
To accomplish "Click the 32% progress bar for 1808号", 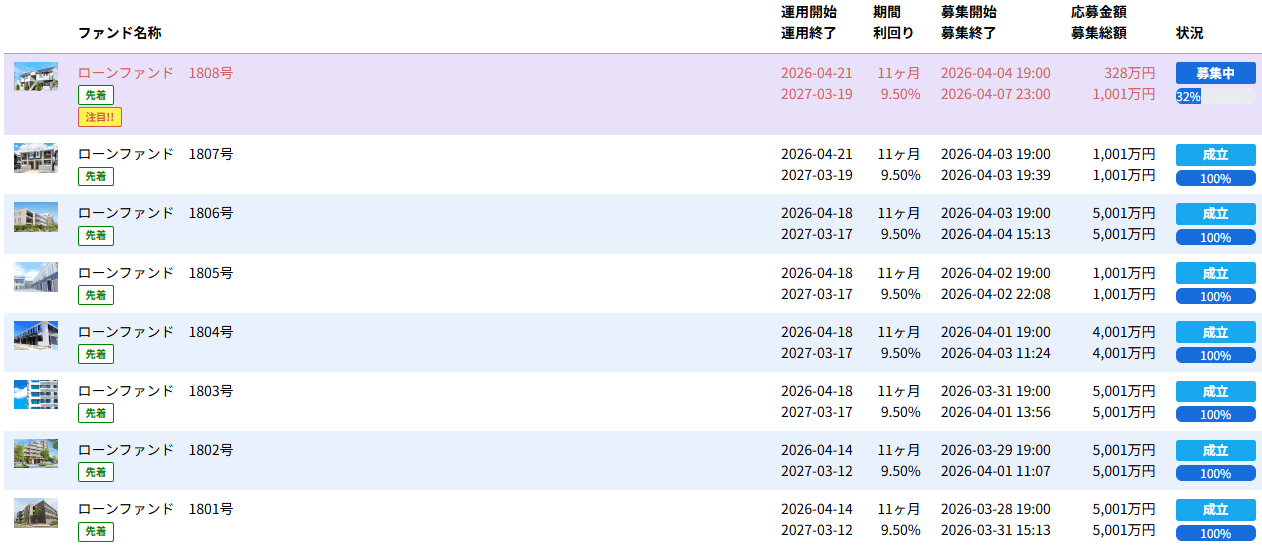I will point(1215,96).
